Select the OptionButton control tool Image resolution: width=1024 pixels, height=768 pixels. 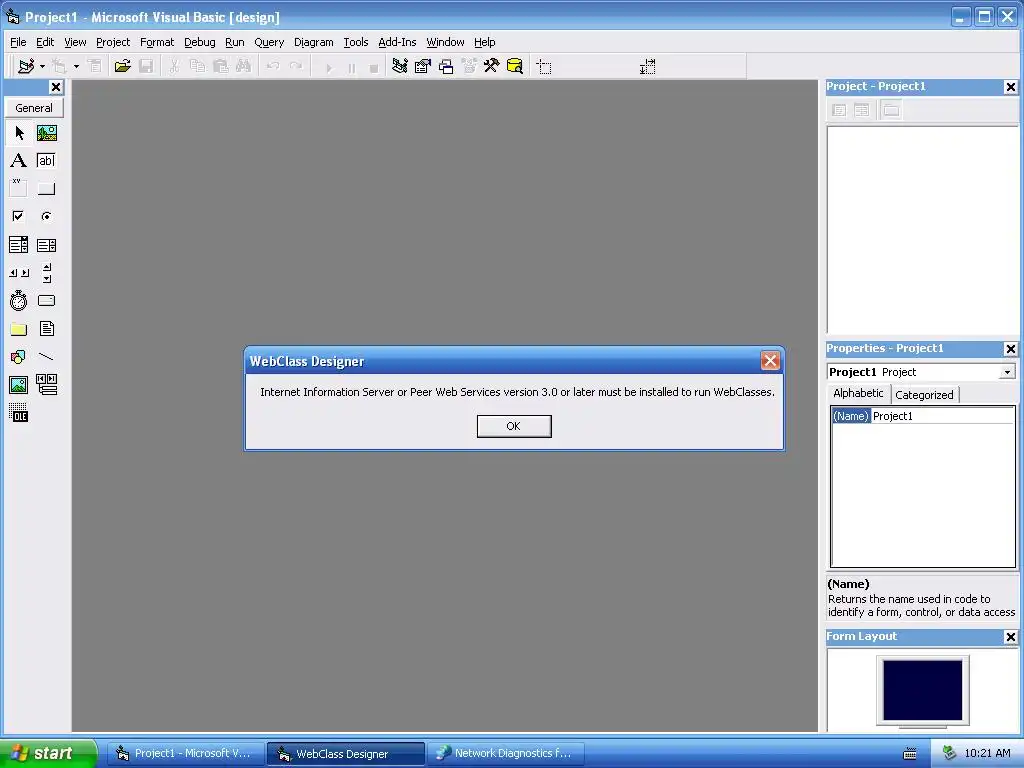46,216
